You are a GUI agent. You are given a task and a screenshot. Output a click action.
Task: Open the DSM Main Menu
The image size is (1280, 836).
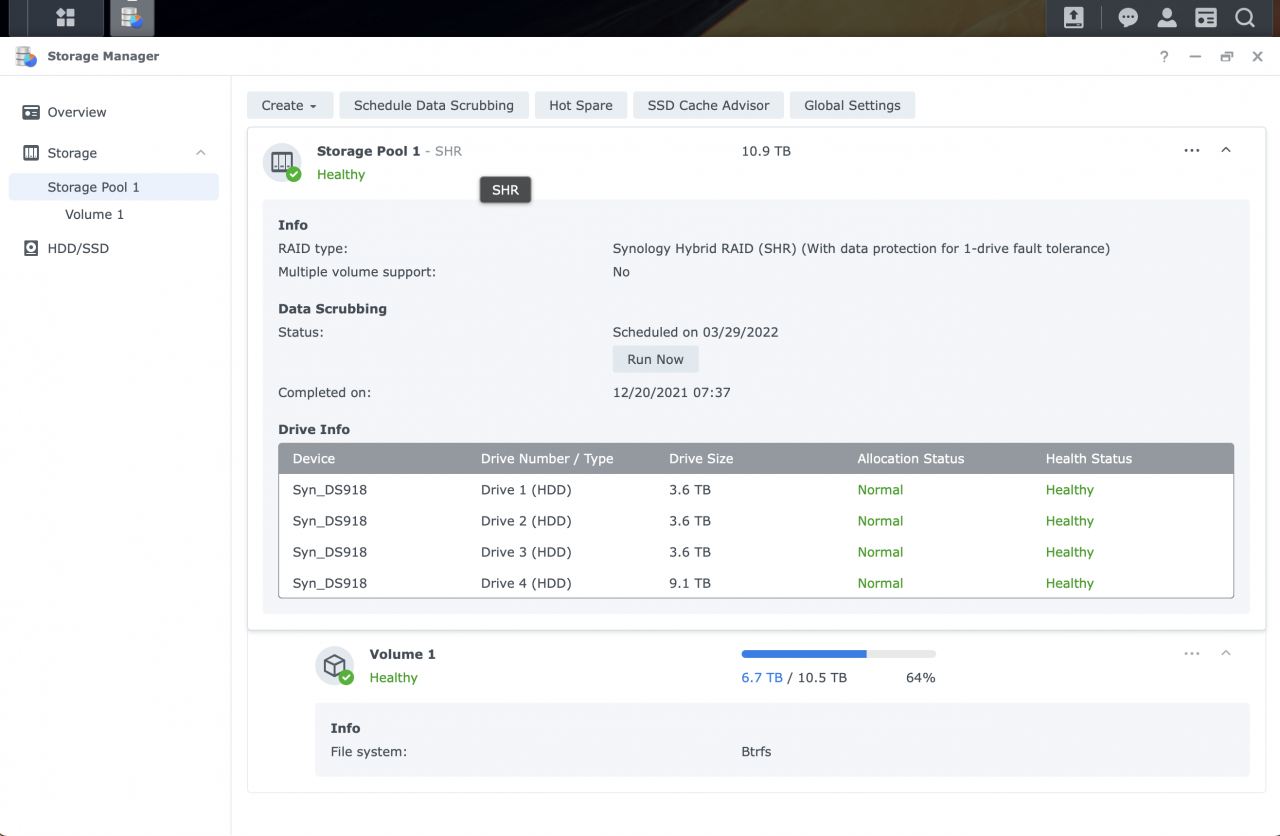click(64, 17)
